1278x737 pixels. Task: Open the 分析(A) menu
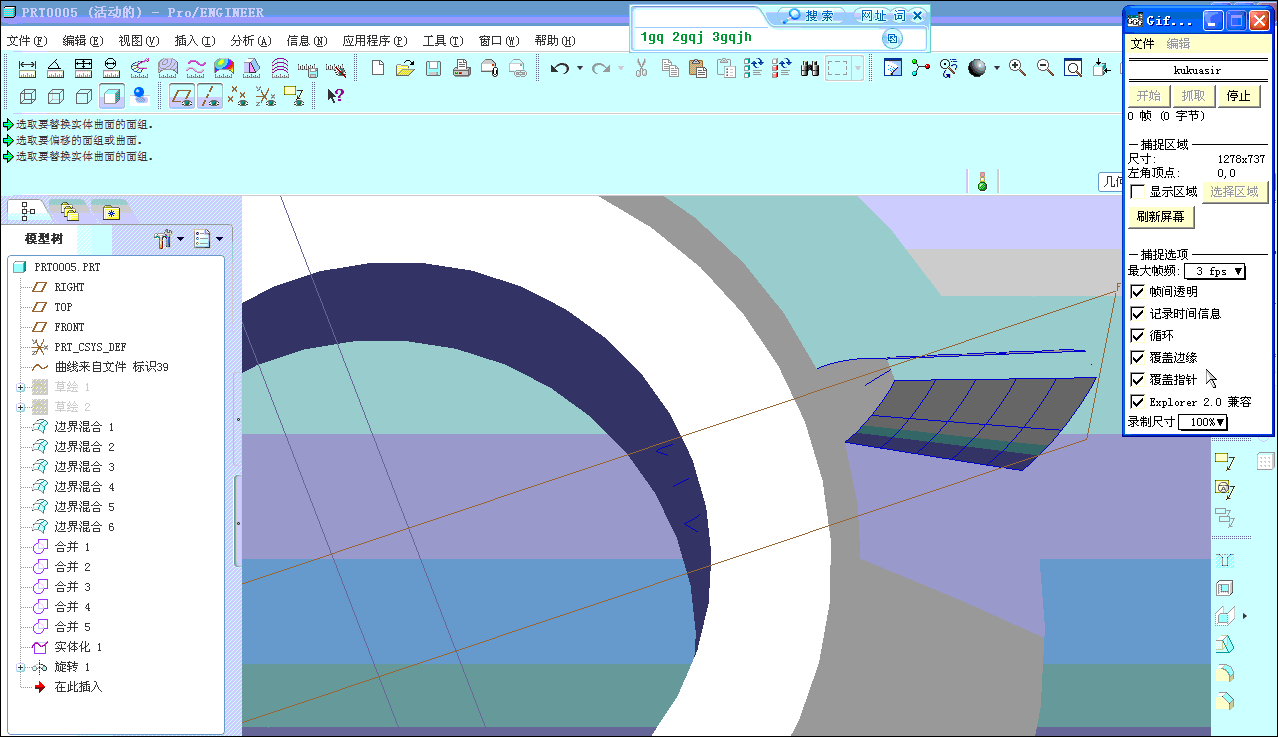coord(251,41)
